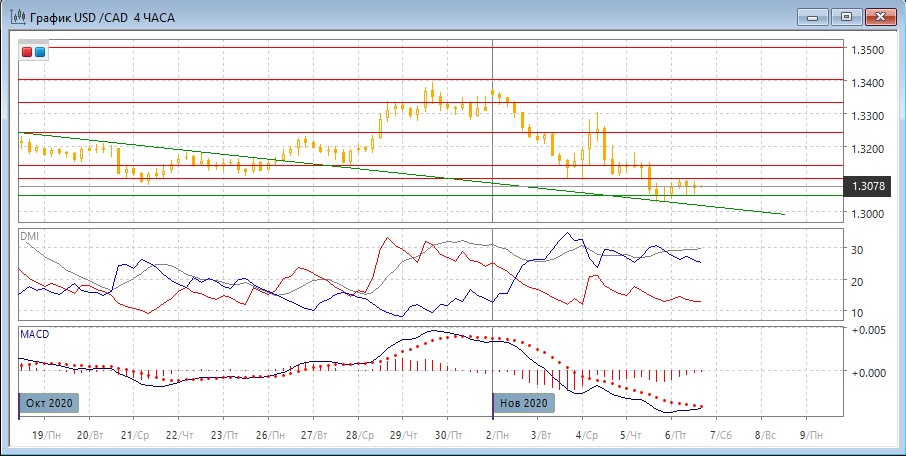Click the candlestick chart icon in title bar

click(17, 16)
